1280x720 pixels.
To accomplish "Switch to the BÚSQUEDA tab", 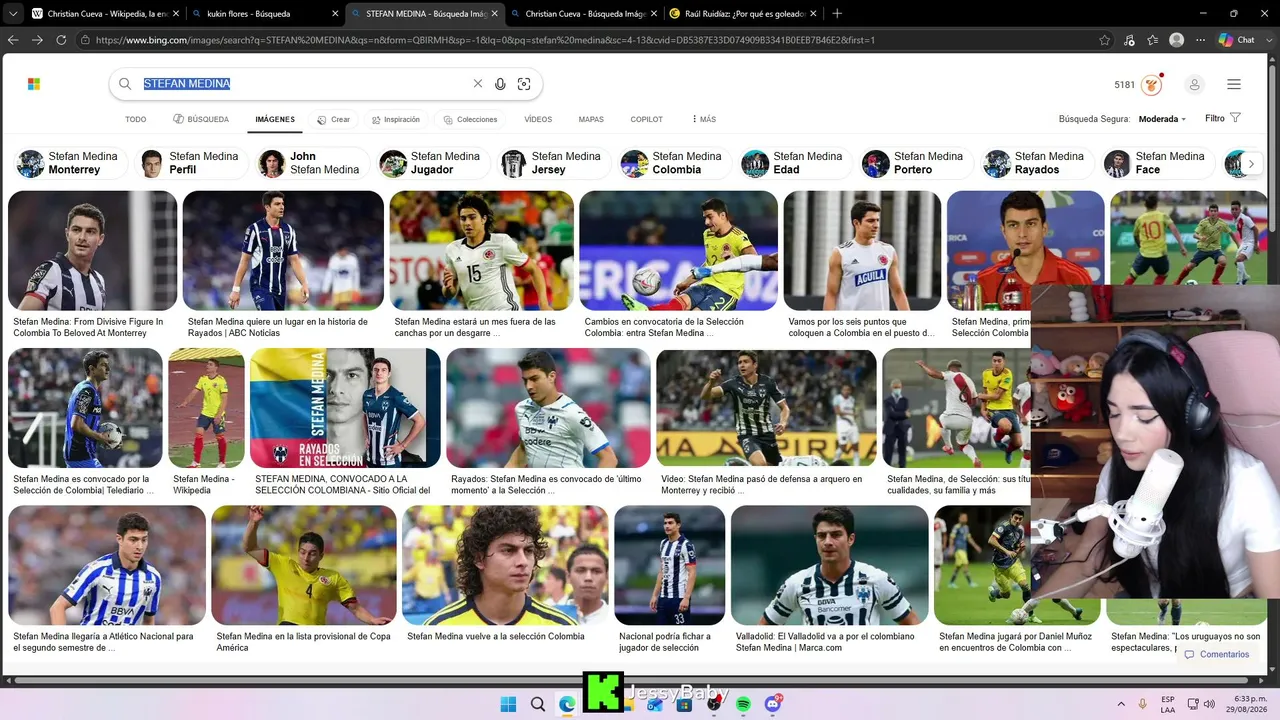I will coord(201,119).
